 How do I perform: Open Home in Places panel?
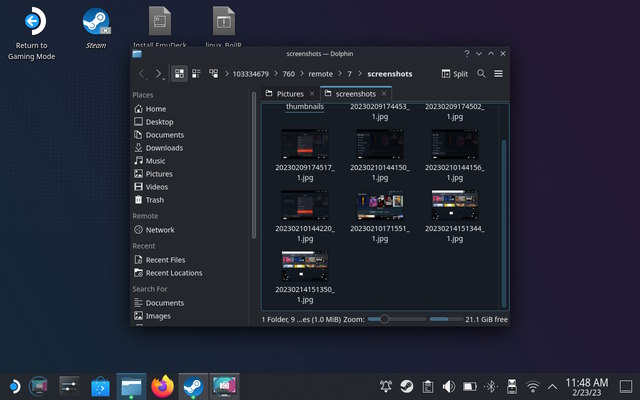pyautogui.click(x=150, y=109)
